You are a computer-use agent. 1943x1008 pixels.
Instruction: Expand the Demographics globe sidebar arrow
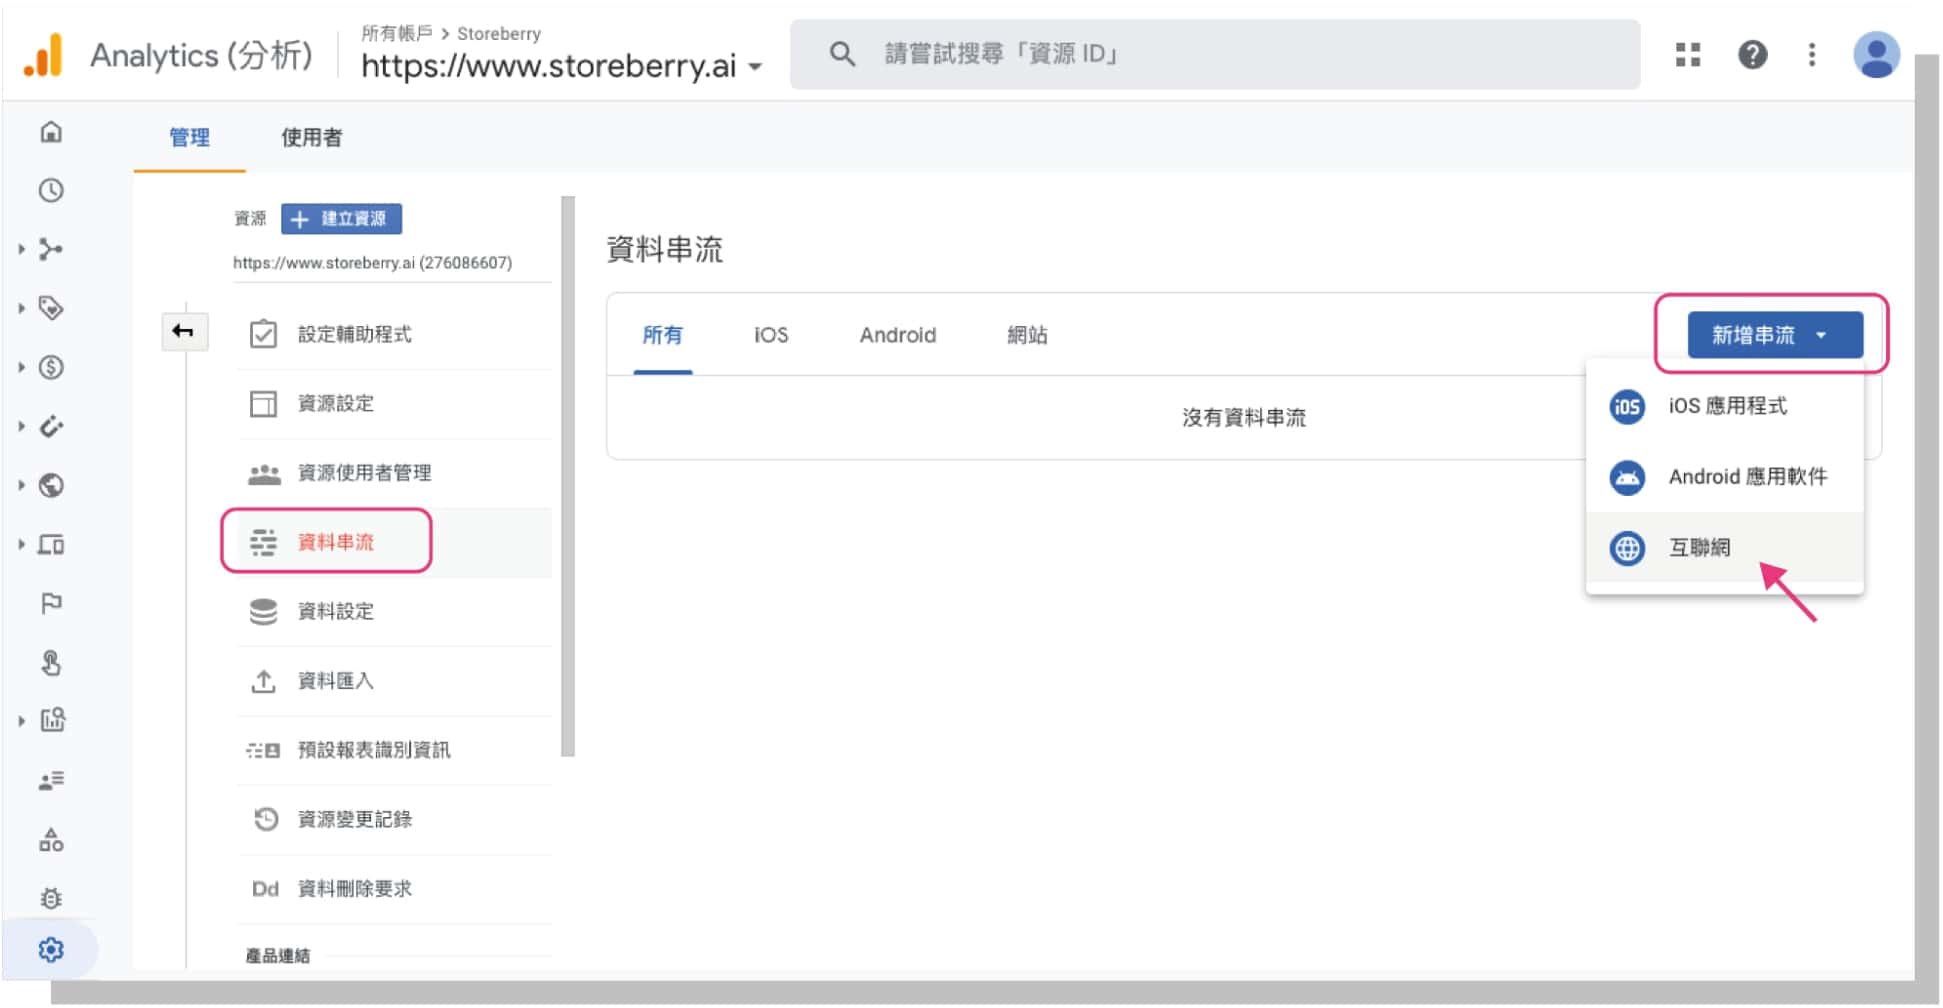click(21, 485)
